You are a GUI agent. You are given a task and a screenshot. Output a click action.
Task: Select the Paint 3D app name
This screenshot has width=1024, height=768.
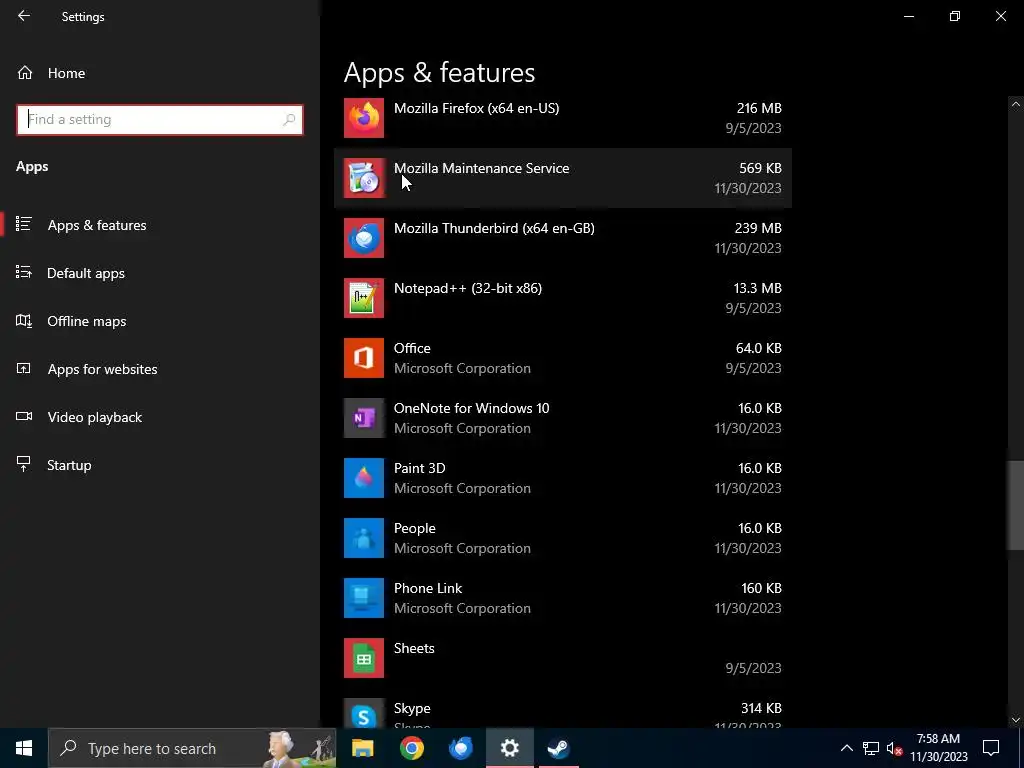click(419, 468)
